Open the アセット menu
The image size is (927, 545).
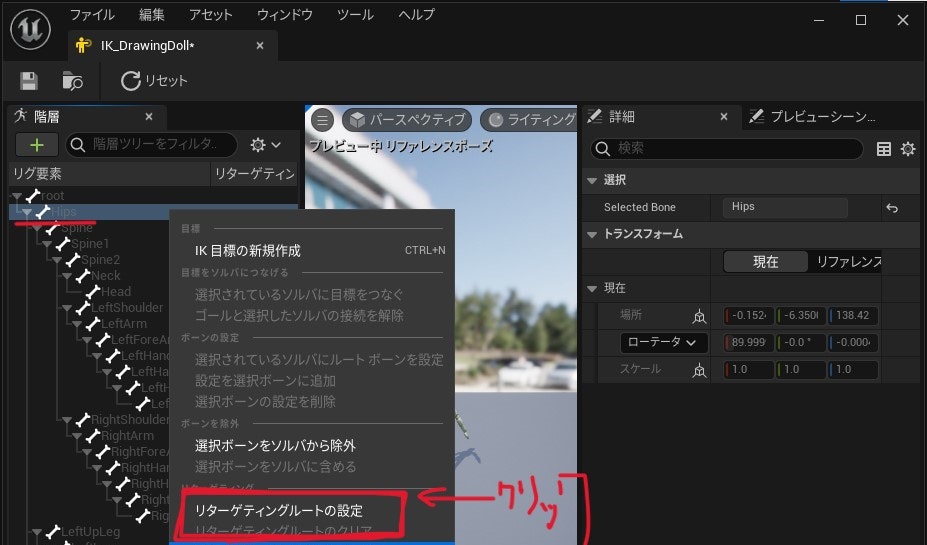point(210,15)
